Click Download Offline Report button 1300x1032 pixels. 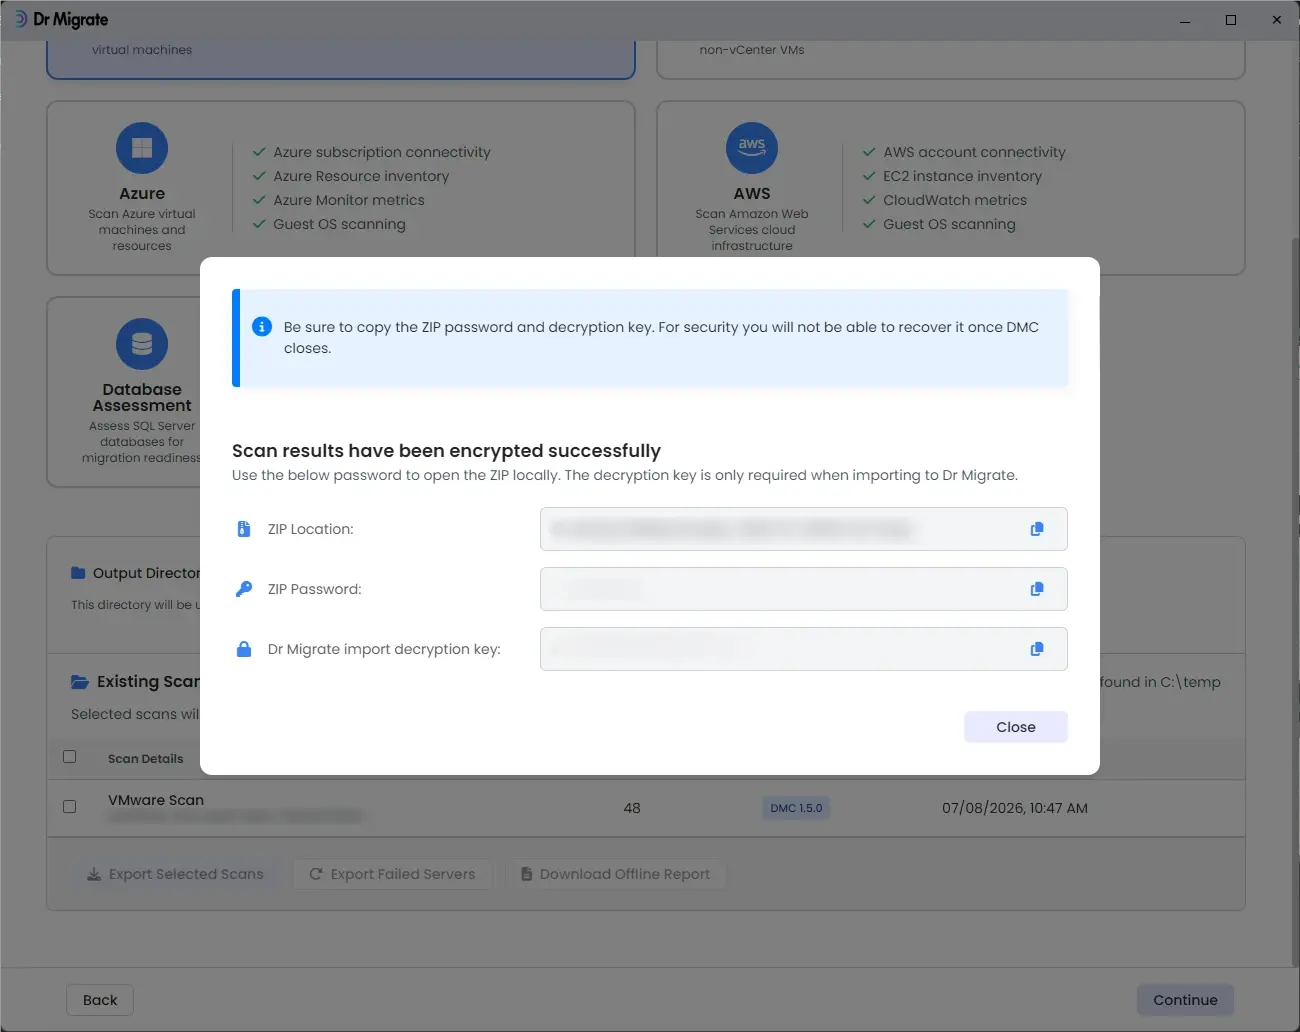tap(616, 874)
